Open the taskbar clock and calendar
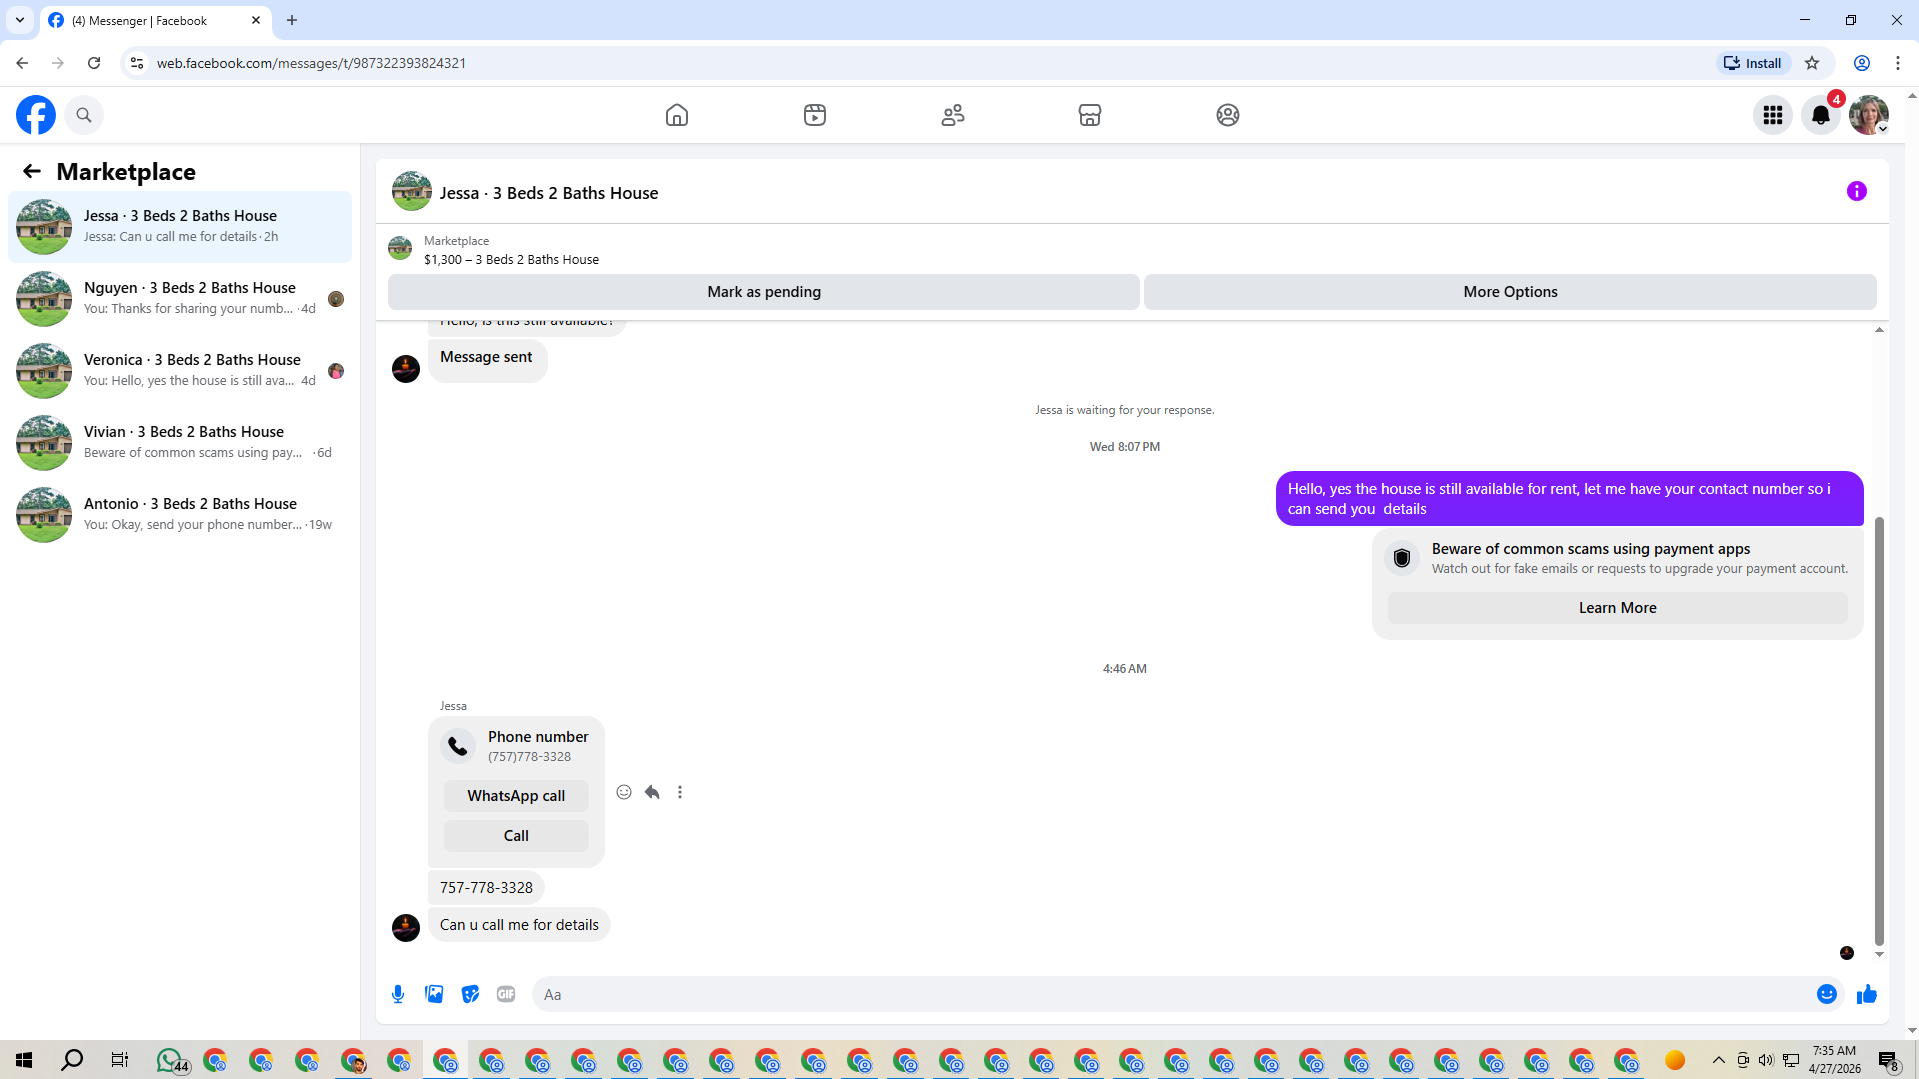1919x1079 pixels. (1834, 1060)
